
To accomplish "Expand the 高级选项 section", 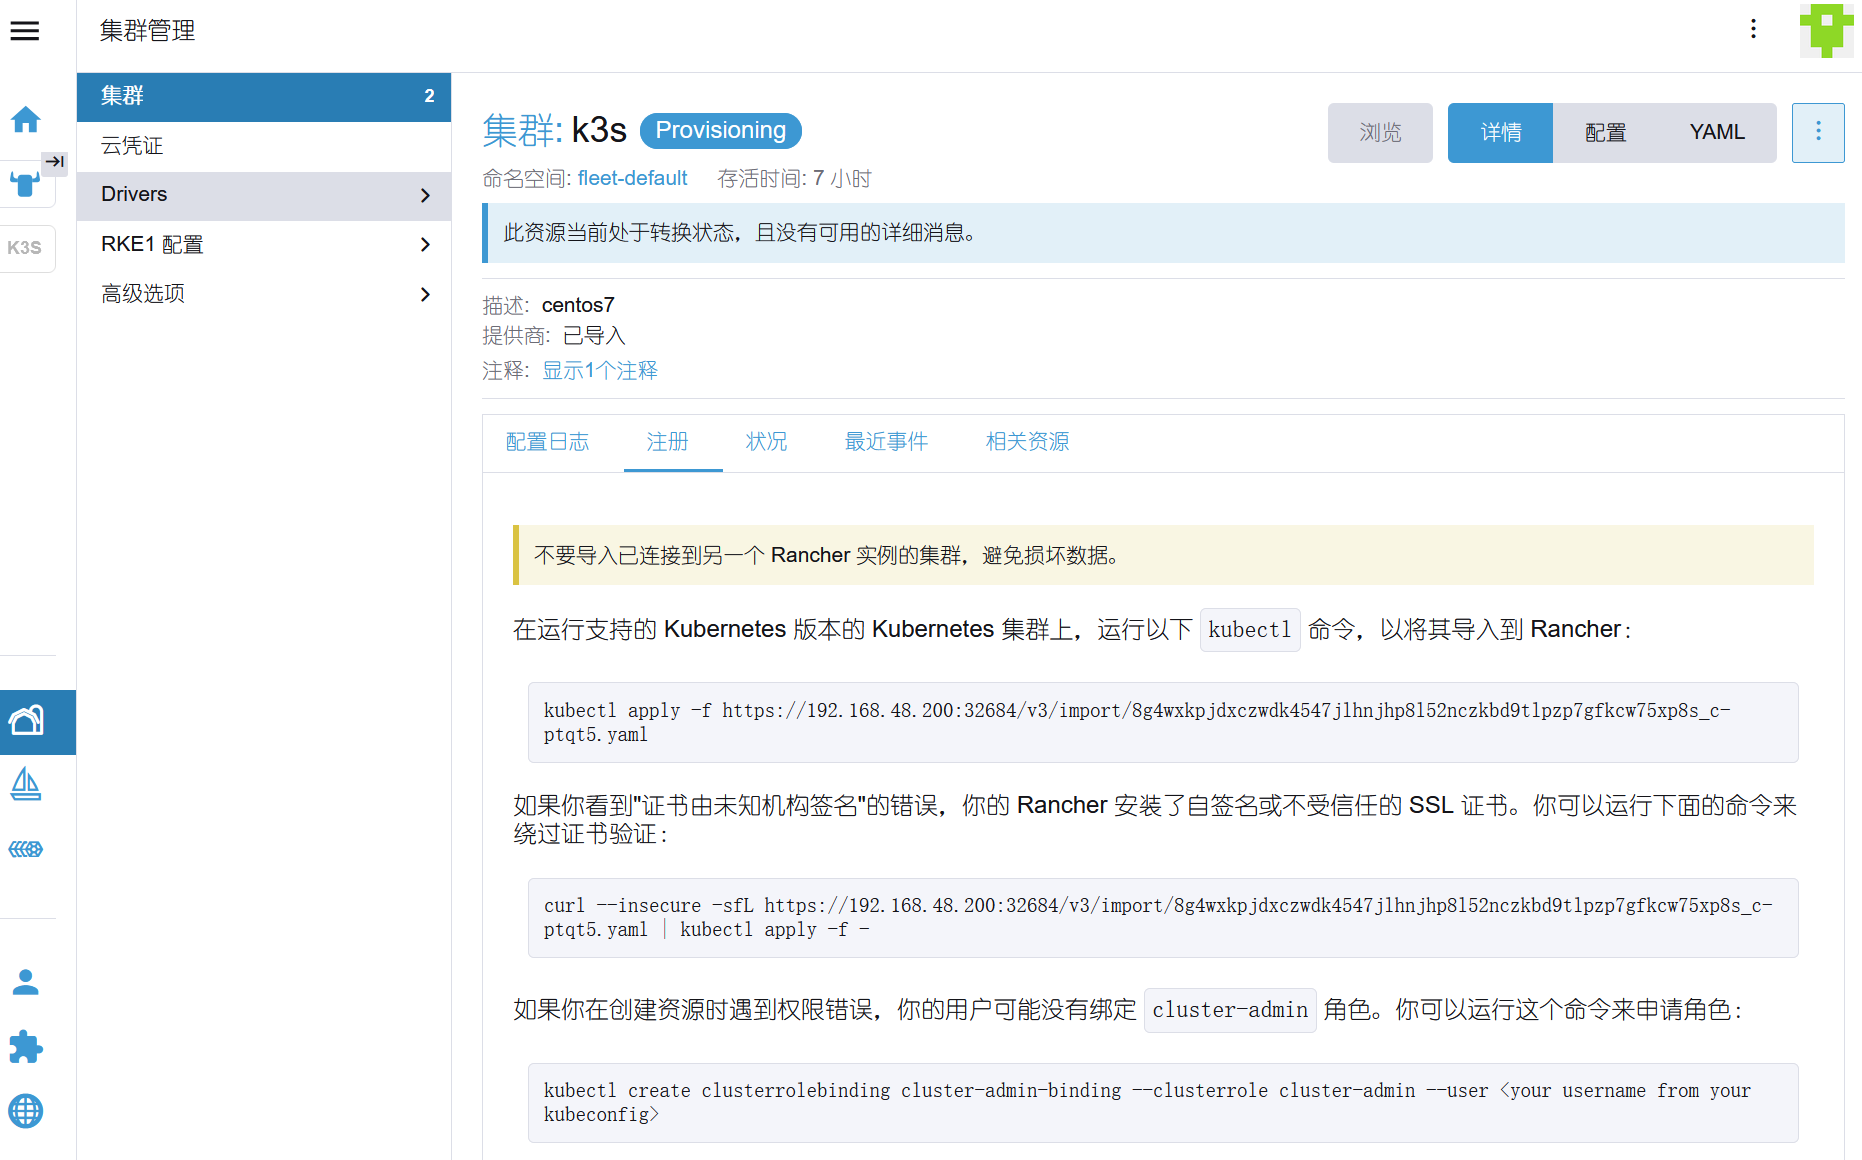I will pyautogui.click(x=264, y=294).
